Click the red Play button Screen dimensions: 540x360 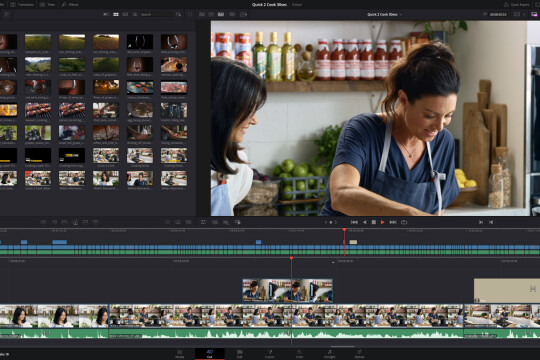pyautogui.click(x=383, y=222)
